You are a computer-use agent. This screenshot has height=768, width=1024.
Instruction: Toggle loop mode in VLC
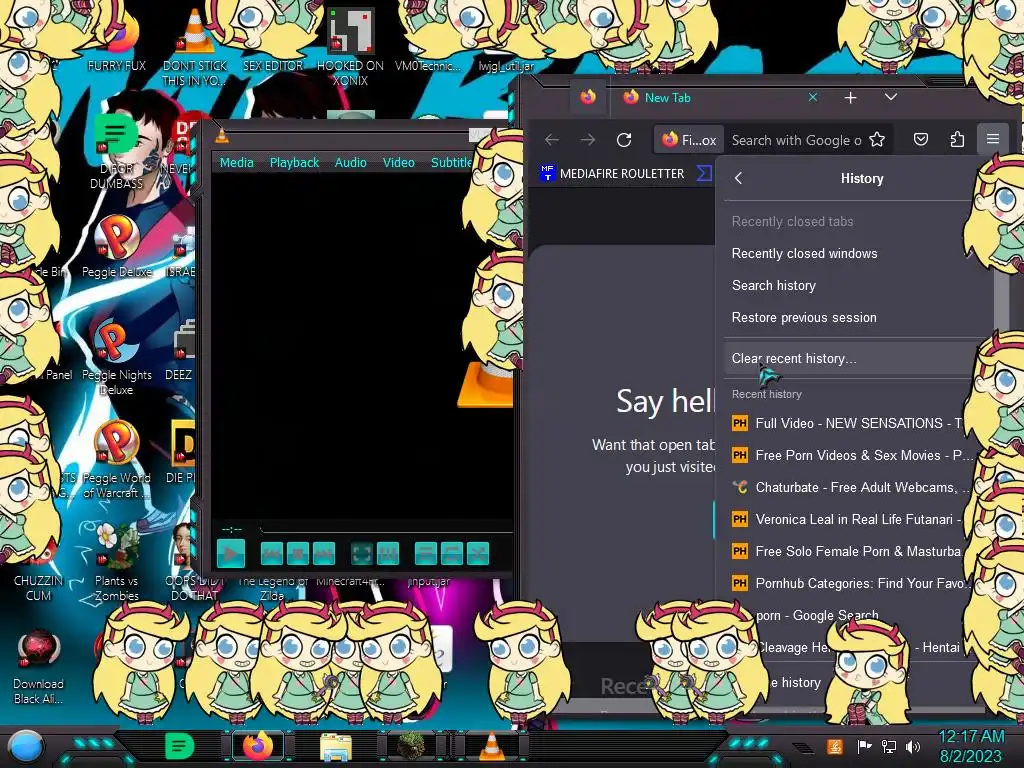[x=452, y=554]
